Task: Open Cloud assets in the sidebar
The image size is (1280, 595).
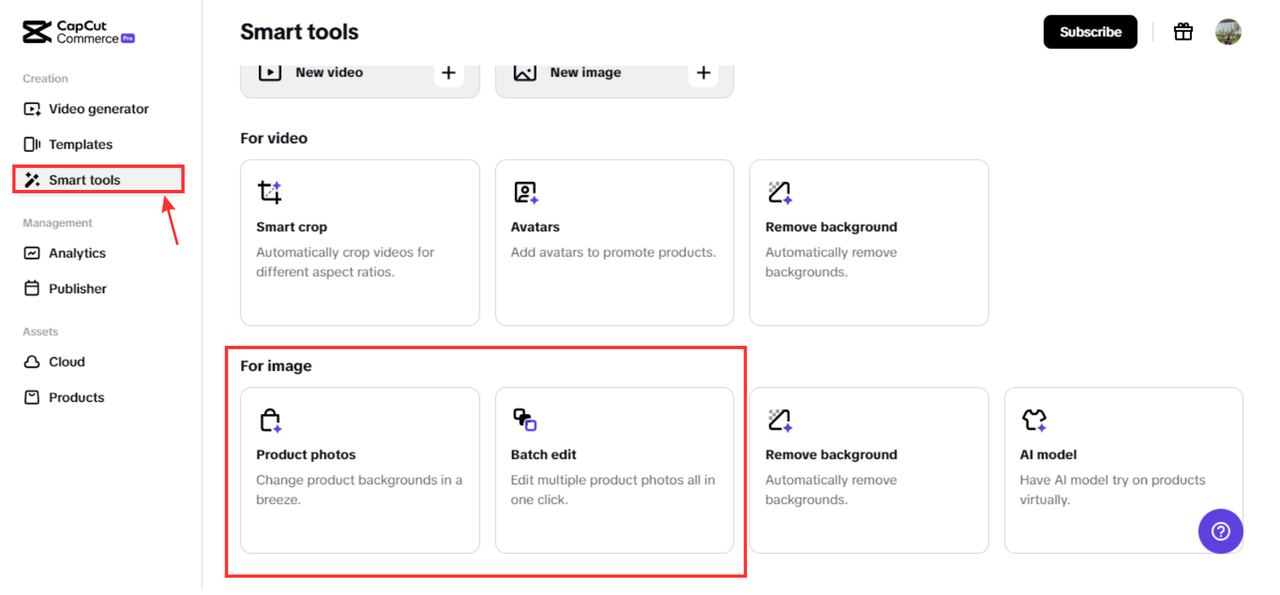Action: [x=66, y=362]
